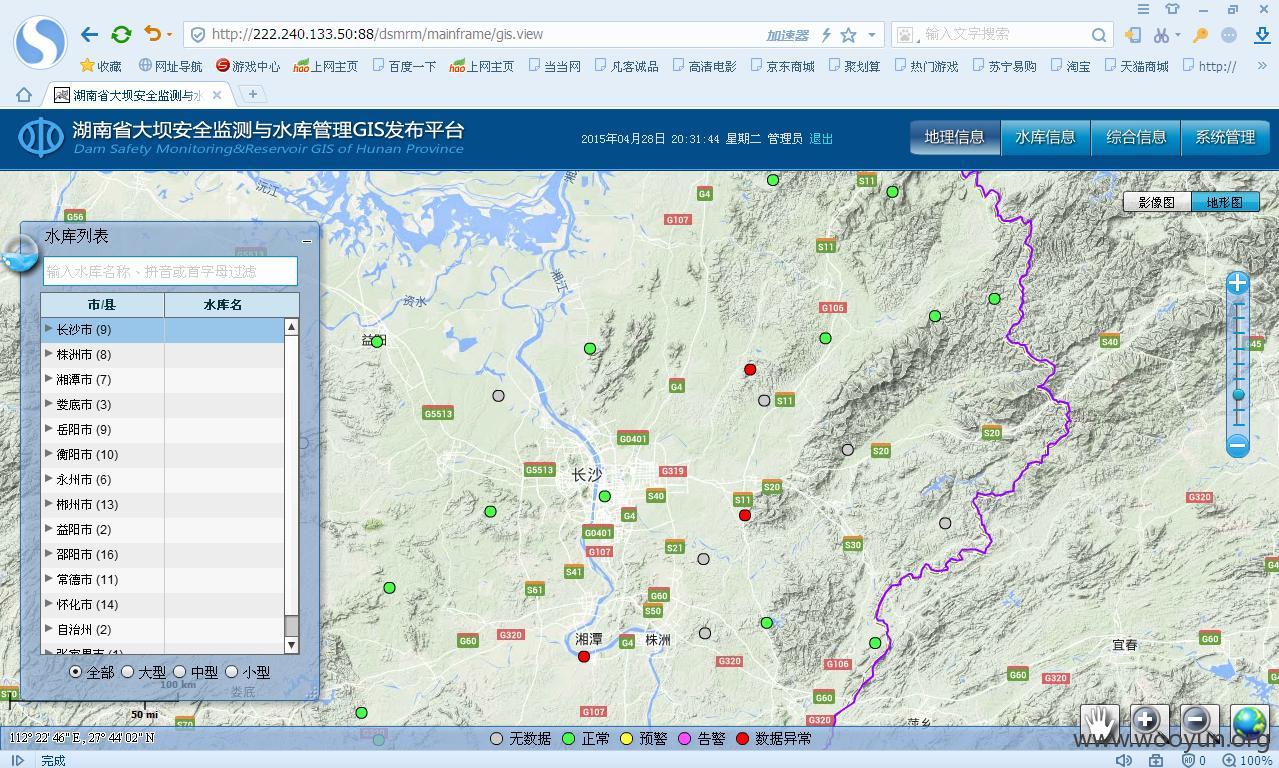This screenshot has height=768, width=1279.
Task: Select the 大型 radio button
Action: 127,672
